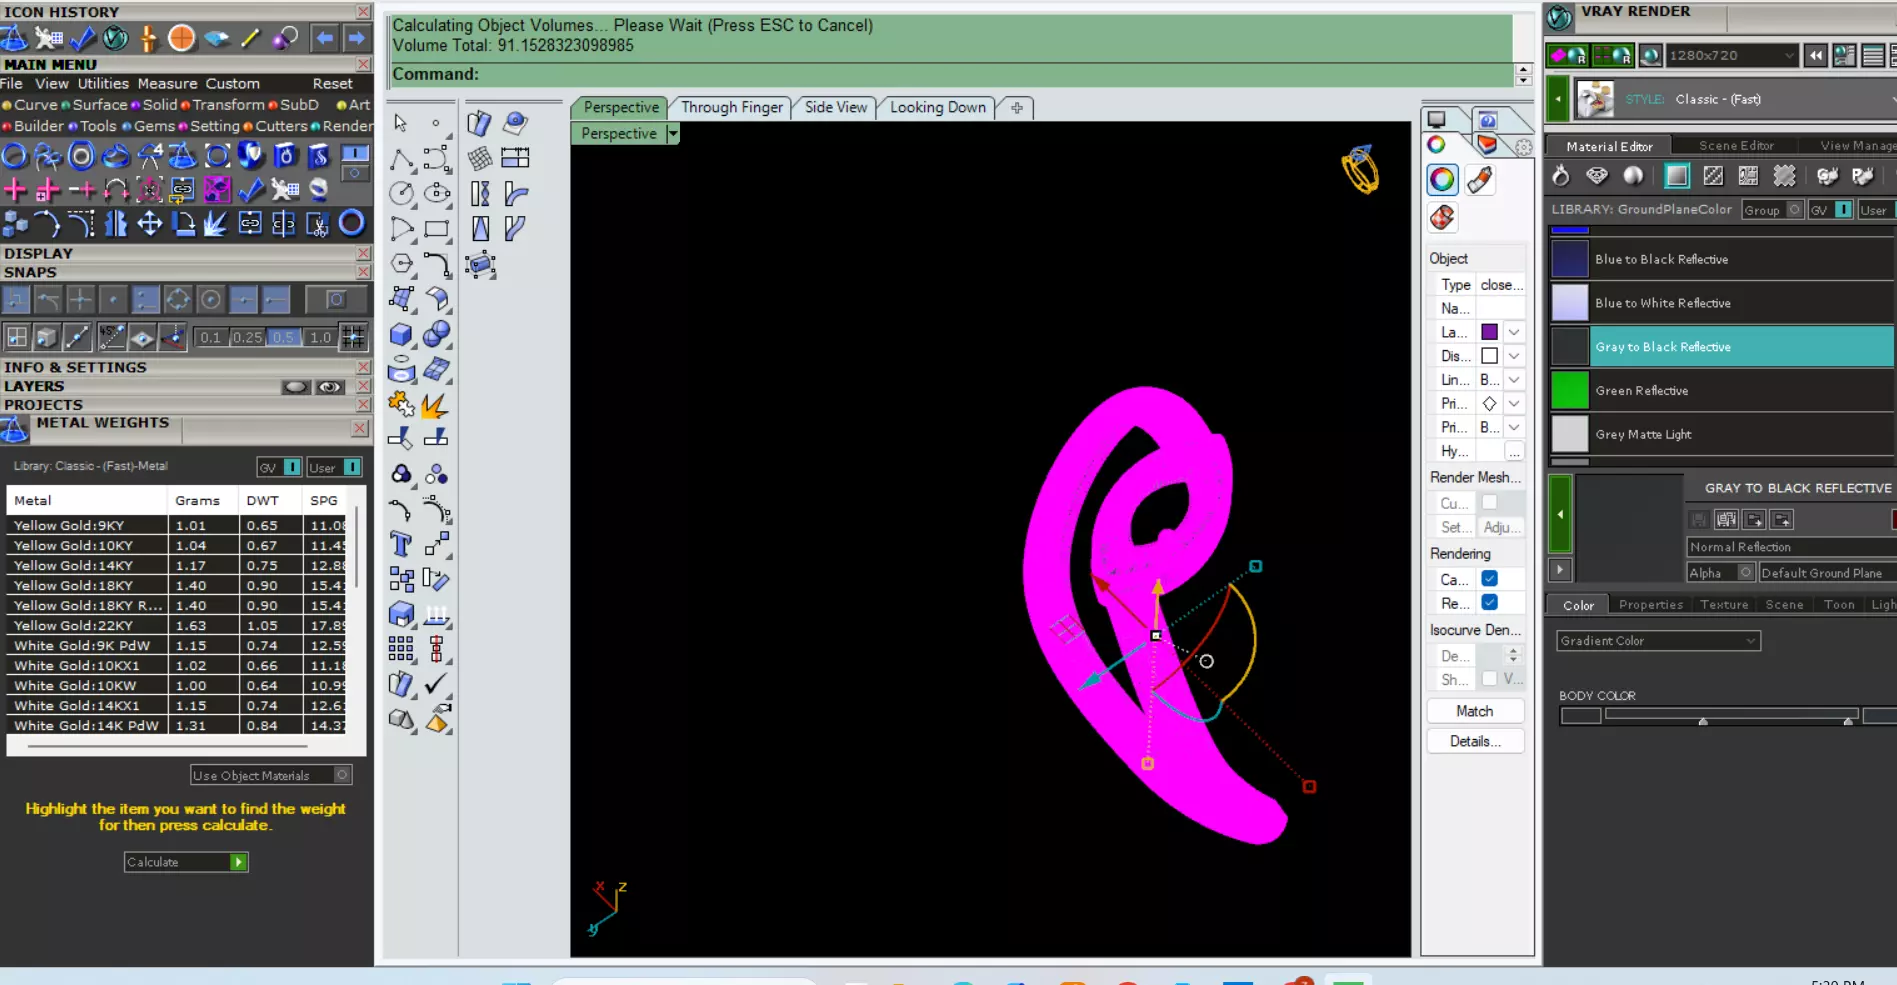Open the Print color dropdown with diamond swatch
Image resolution: width=1897 pixels, height=985 pixels.
pyautogui.click(x=1514, y=404)
